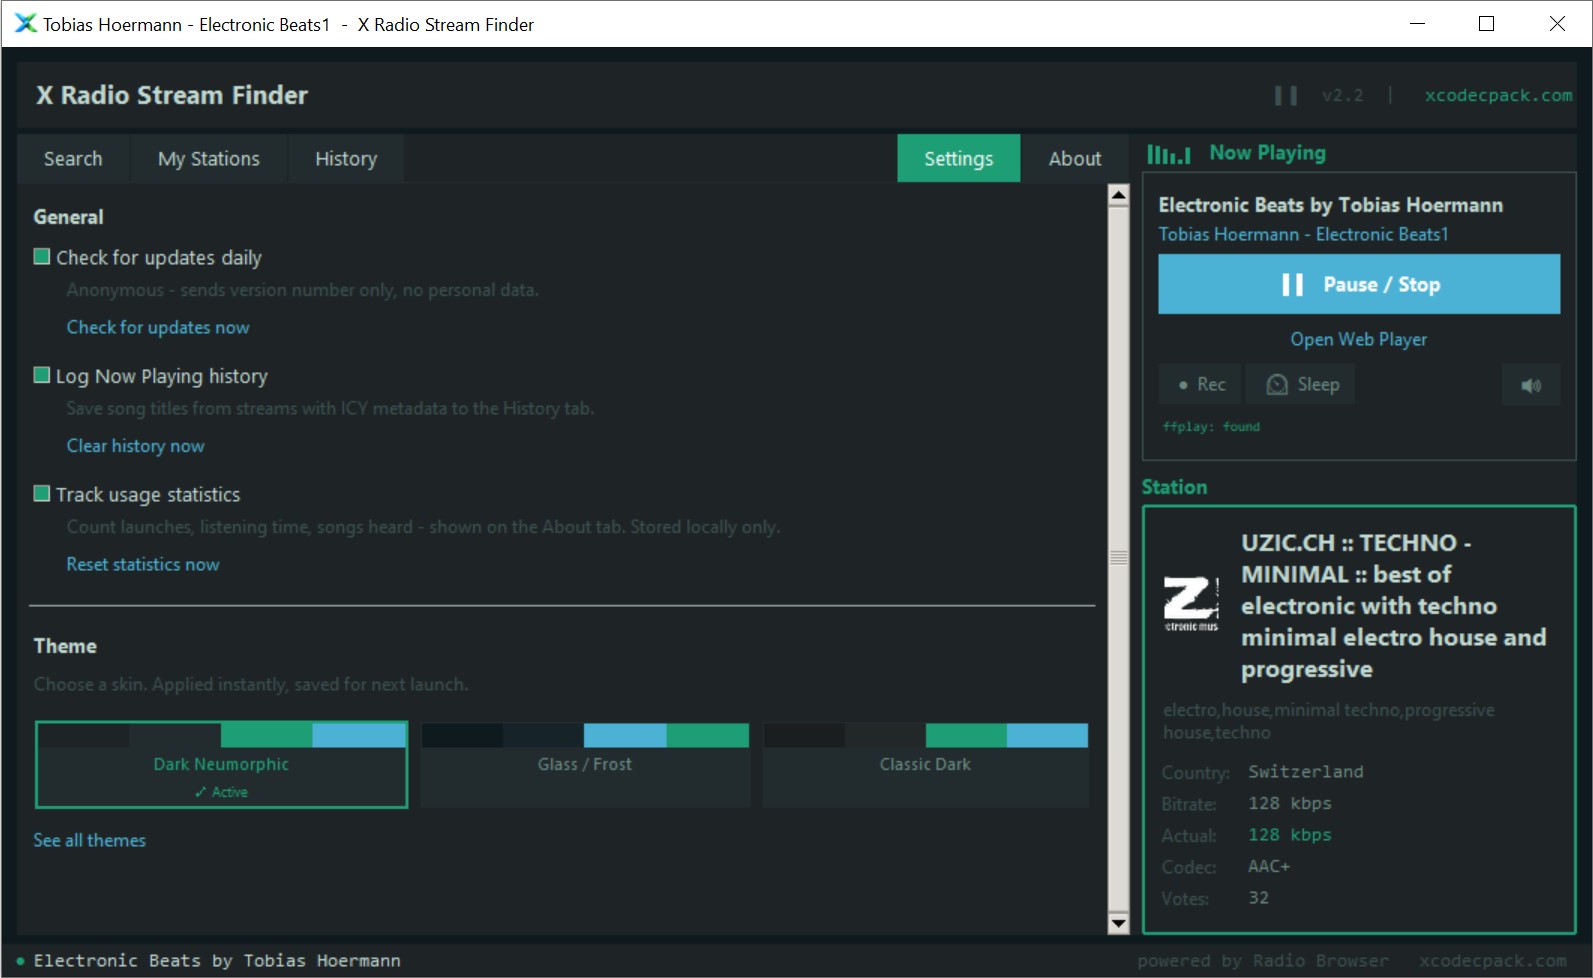This screenshot has width=1593, height=978.
Task: Click Open Web Player link
Action: point(1359,339)
